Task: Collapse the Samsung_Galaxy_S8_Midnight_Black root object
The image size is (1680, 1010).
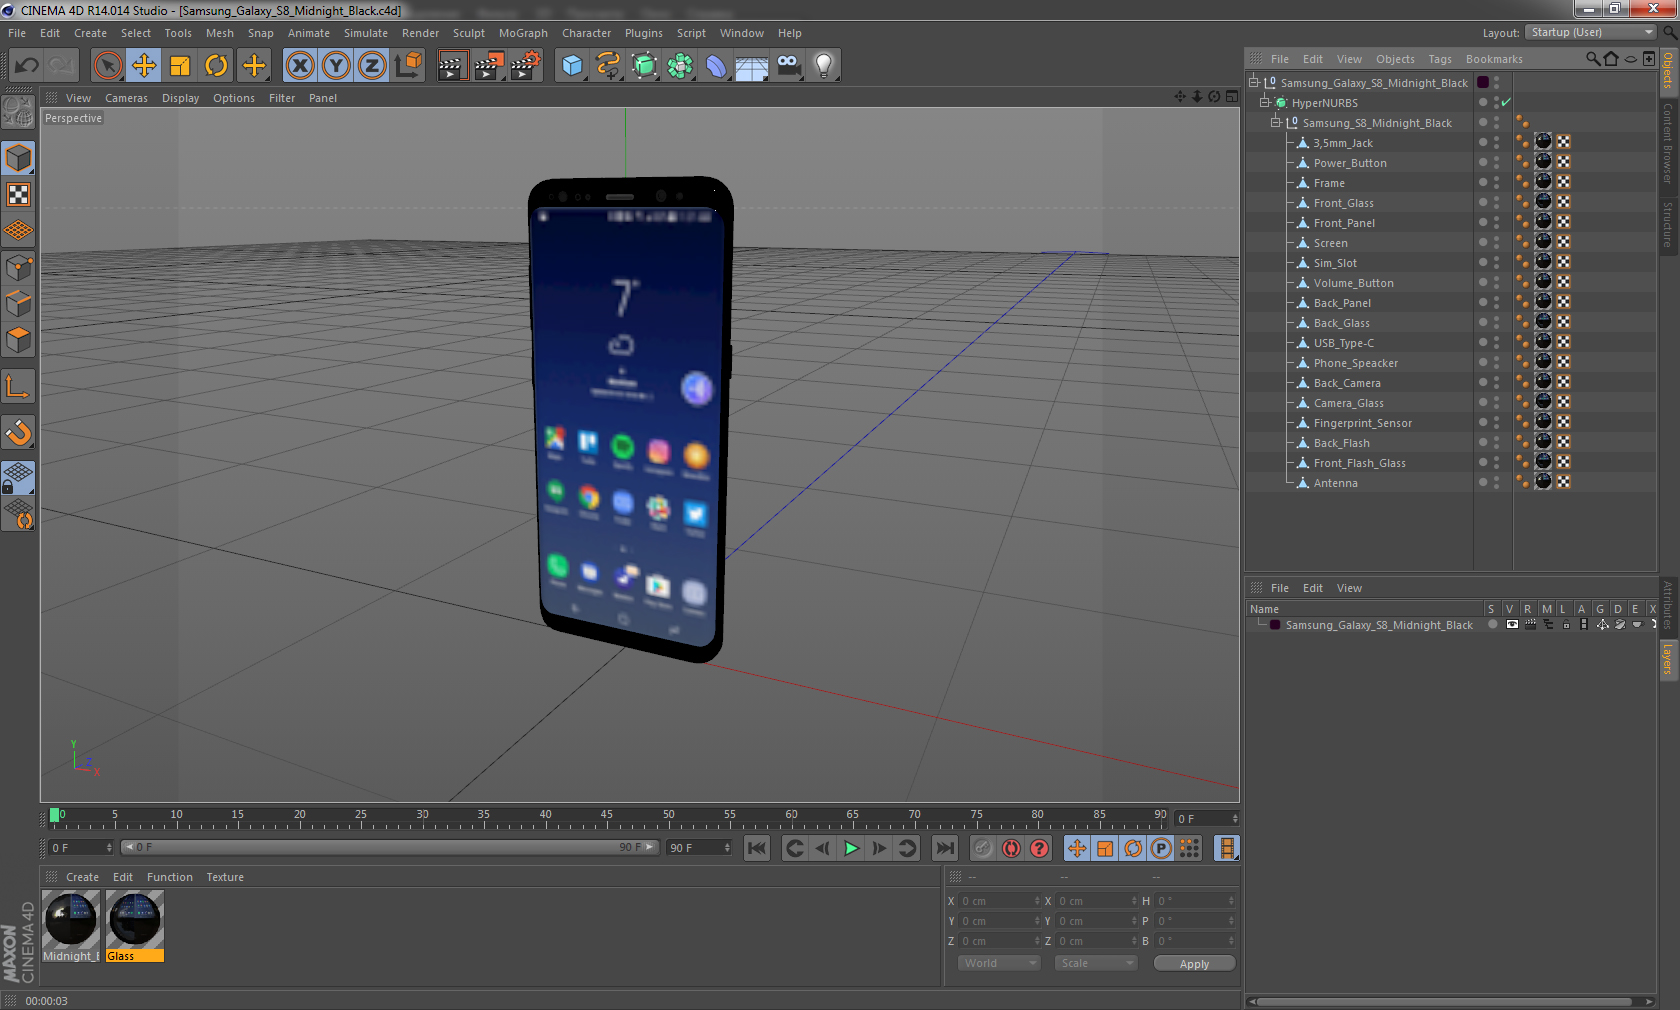Action: 1253,82
